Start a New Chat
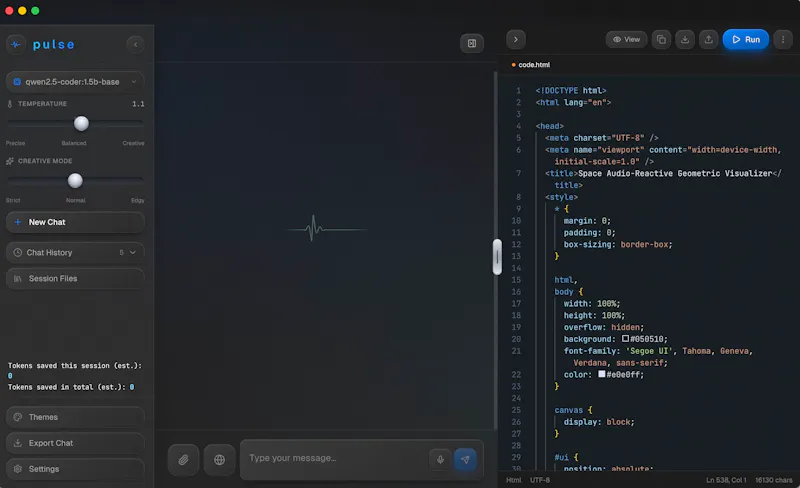The width and height of the screenshot is (800, 488). click(75, 222)
